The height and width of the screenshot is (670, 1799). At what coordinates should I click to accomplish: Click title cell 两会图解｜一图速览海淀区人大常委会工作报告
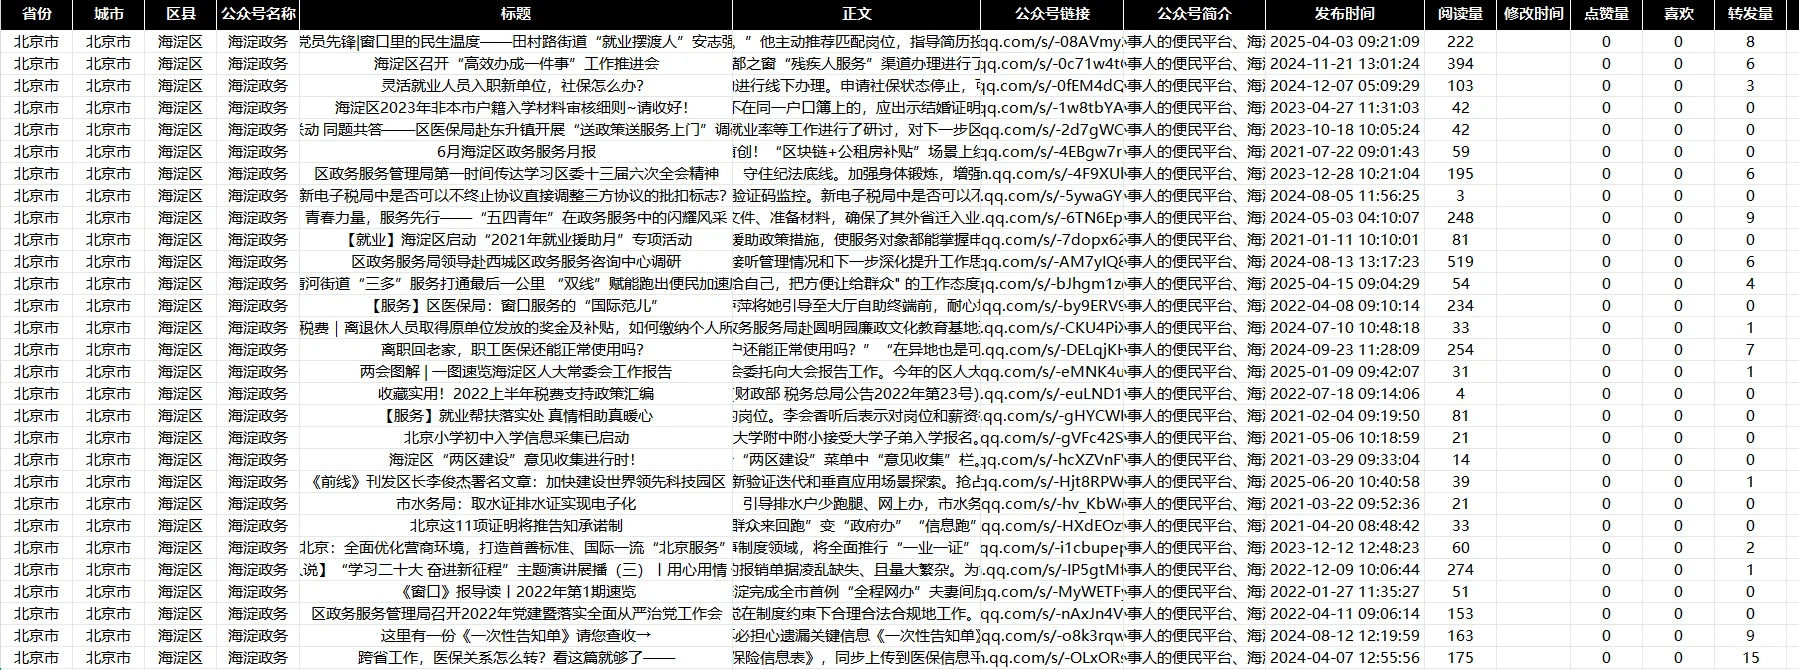pyautogui.click(x=516, y=371)
